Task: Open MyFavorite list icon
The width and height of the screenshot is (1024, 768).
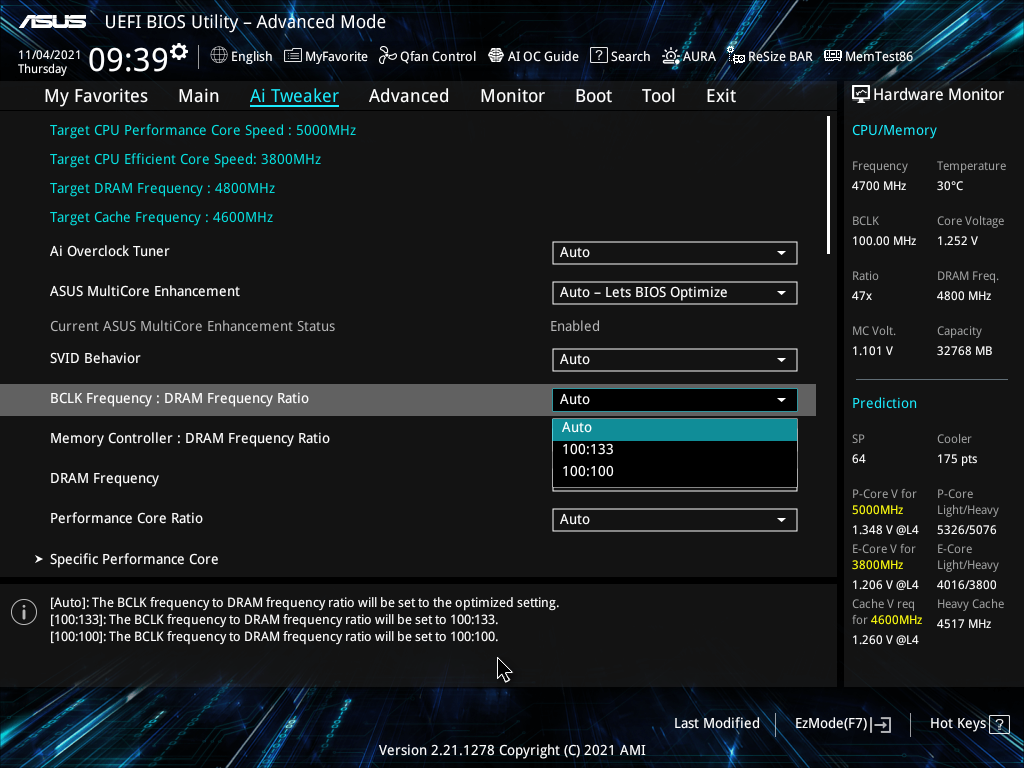Action: point(293,56)
